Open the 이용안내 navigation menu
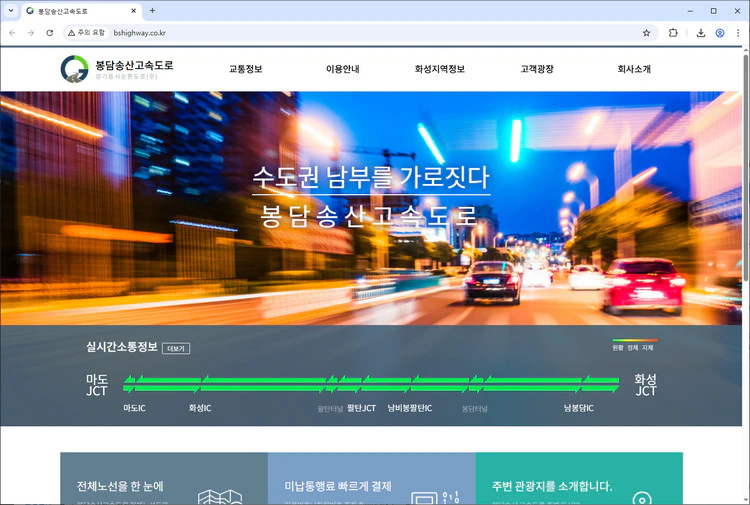The width and height of the screenshot is (750, 505). [x=342, y=69]
